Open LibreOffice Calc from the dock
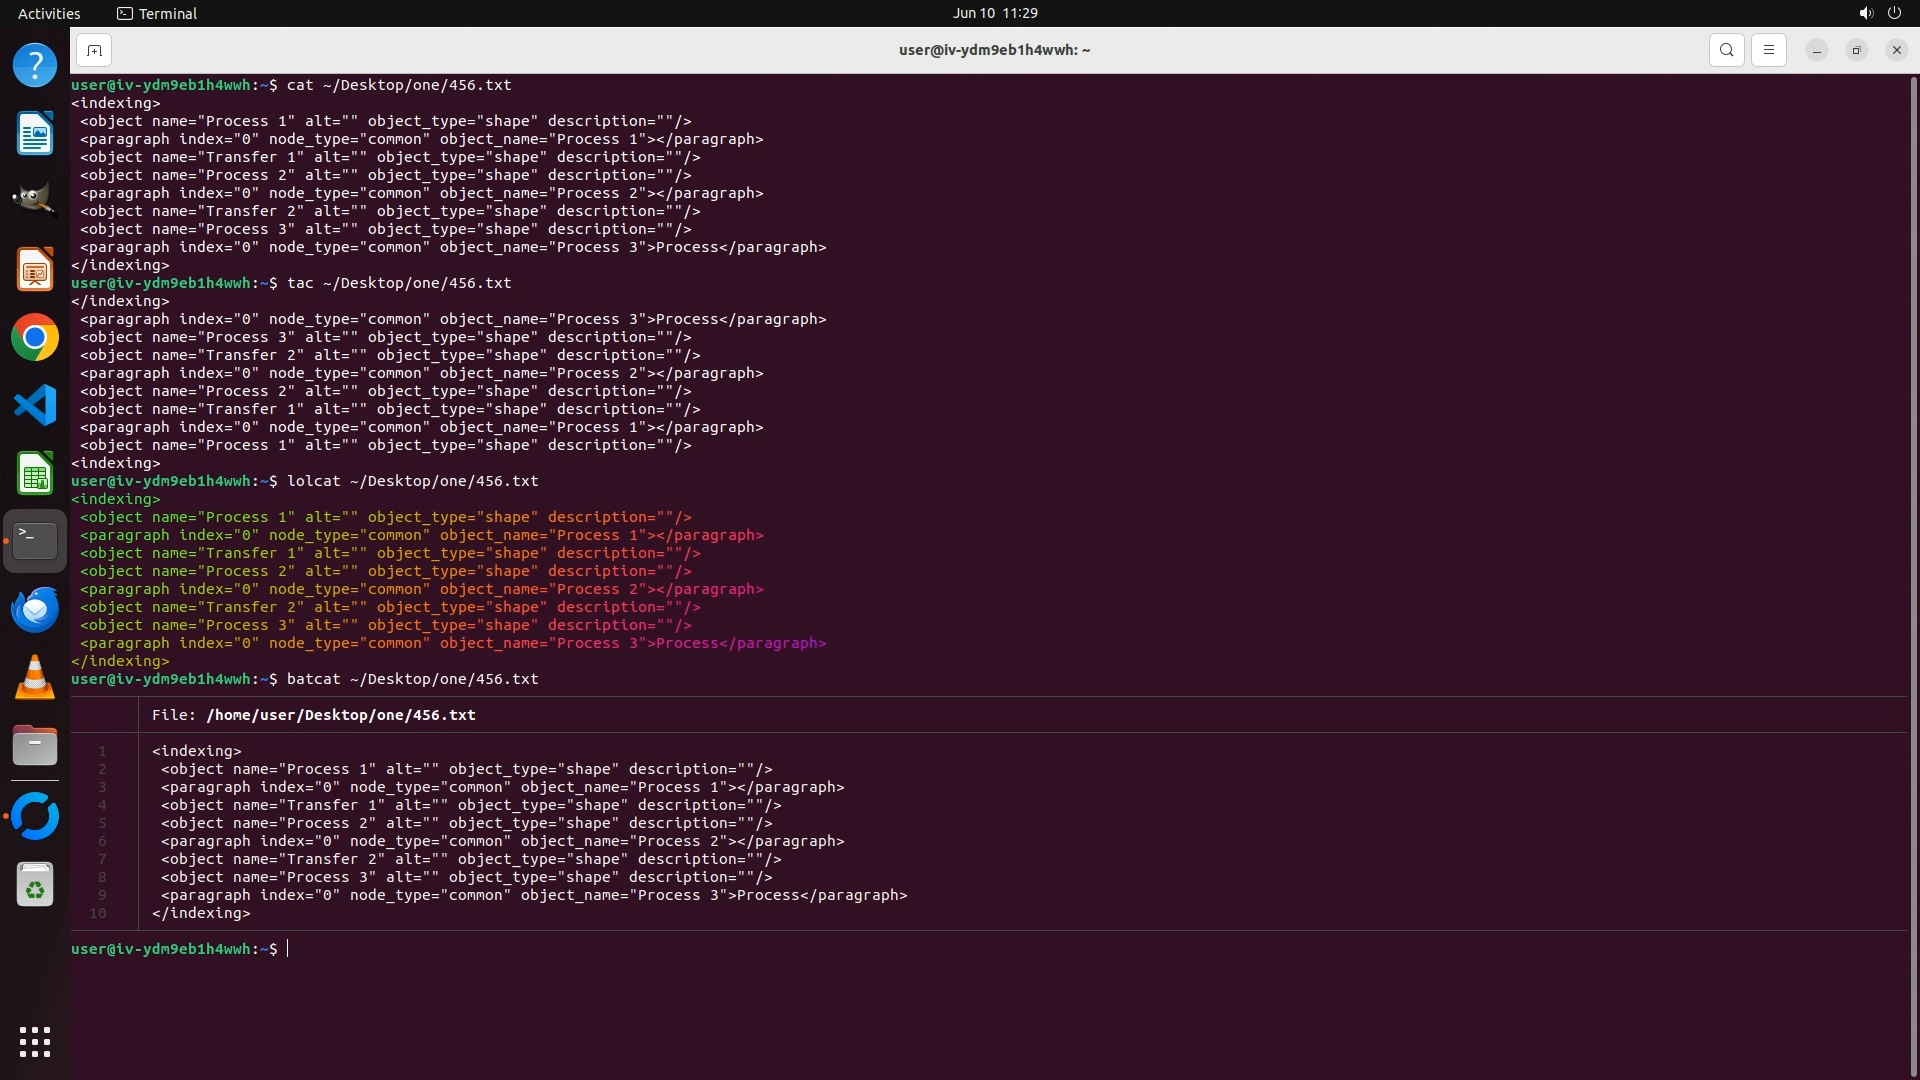Screen dimensions: 1920x1080 pyautogui.click(x=35, y=474)
